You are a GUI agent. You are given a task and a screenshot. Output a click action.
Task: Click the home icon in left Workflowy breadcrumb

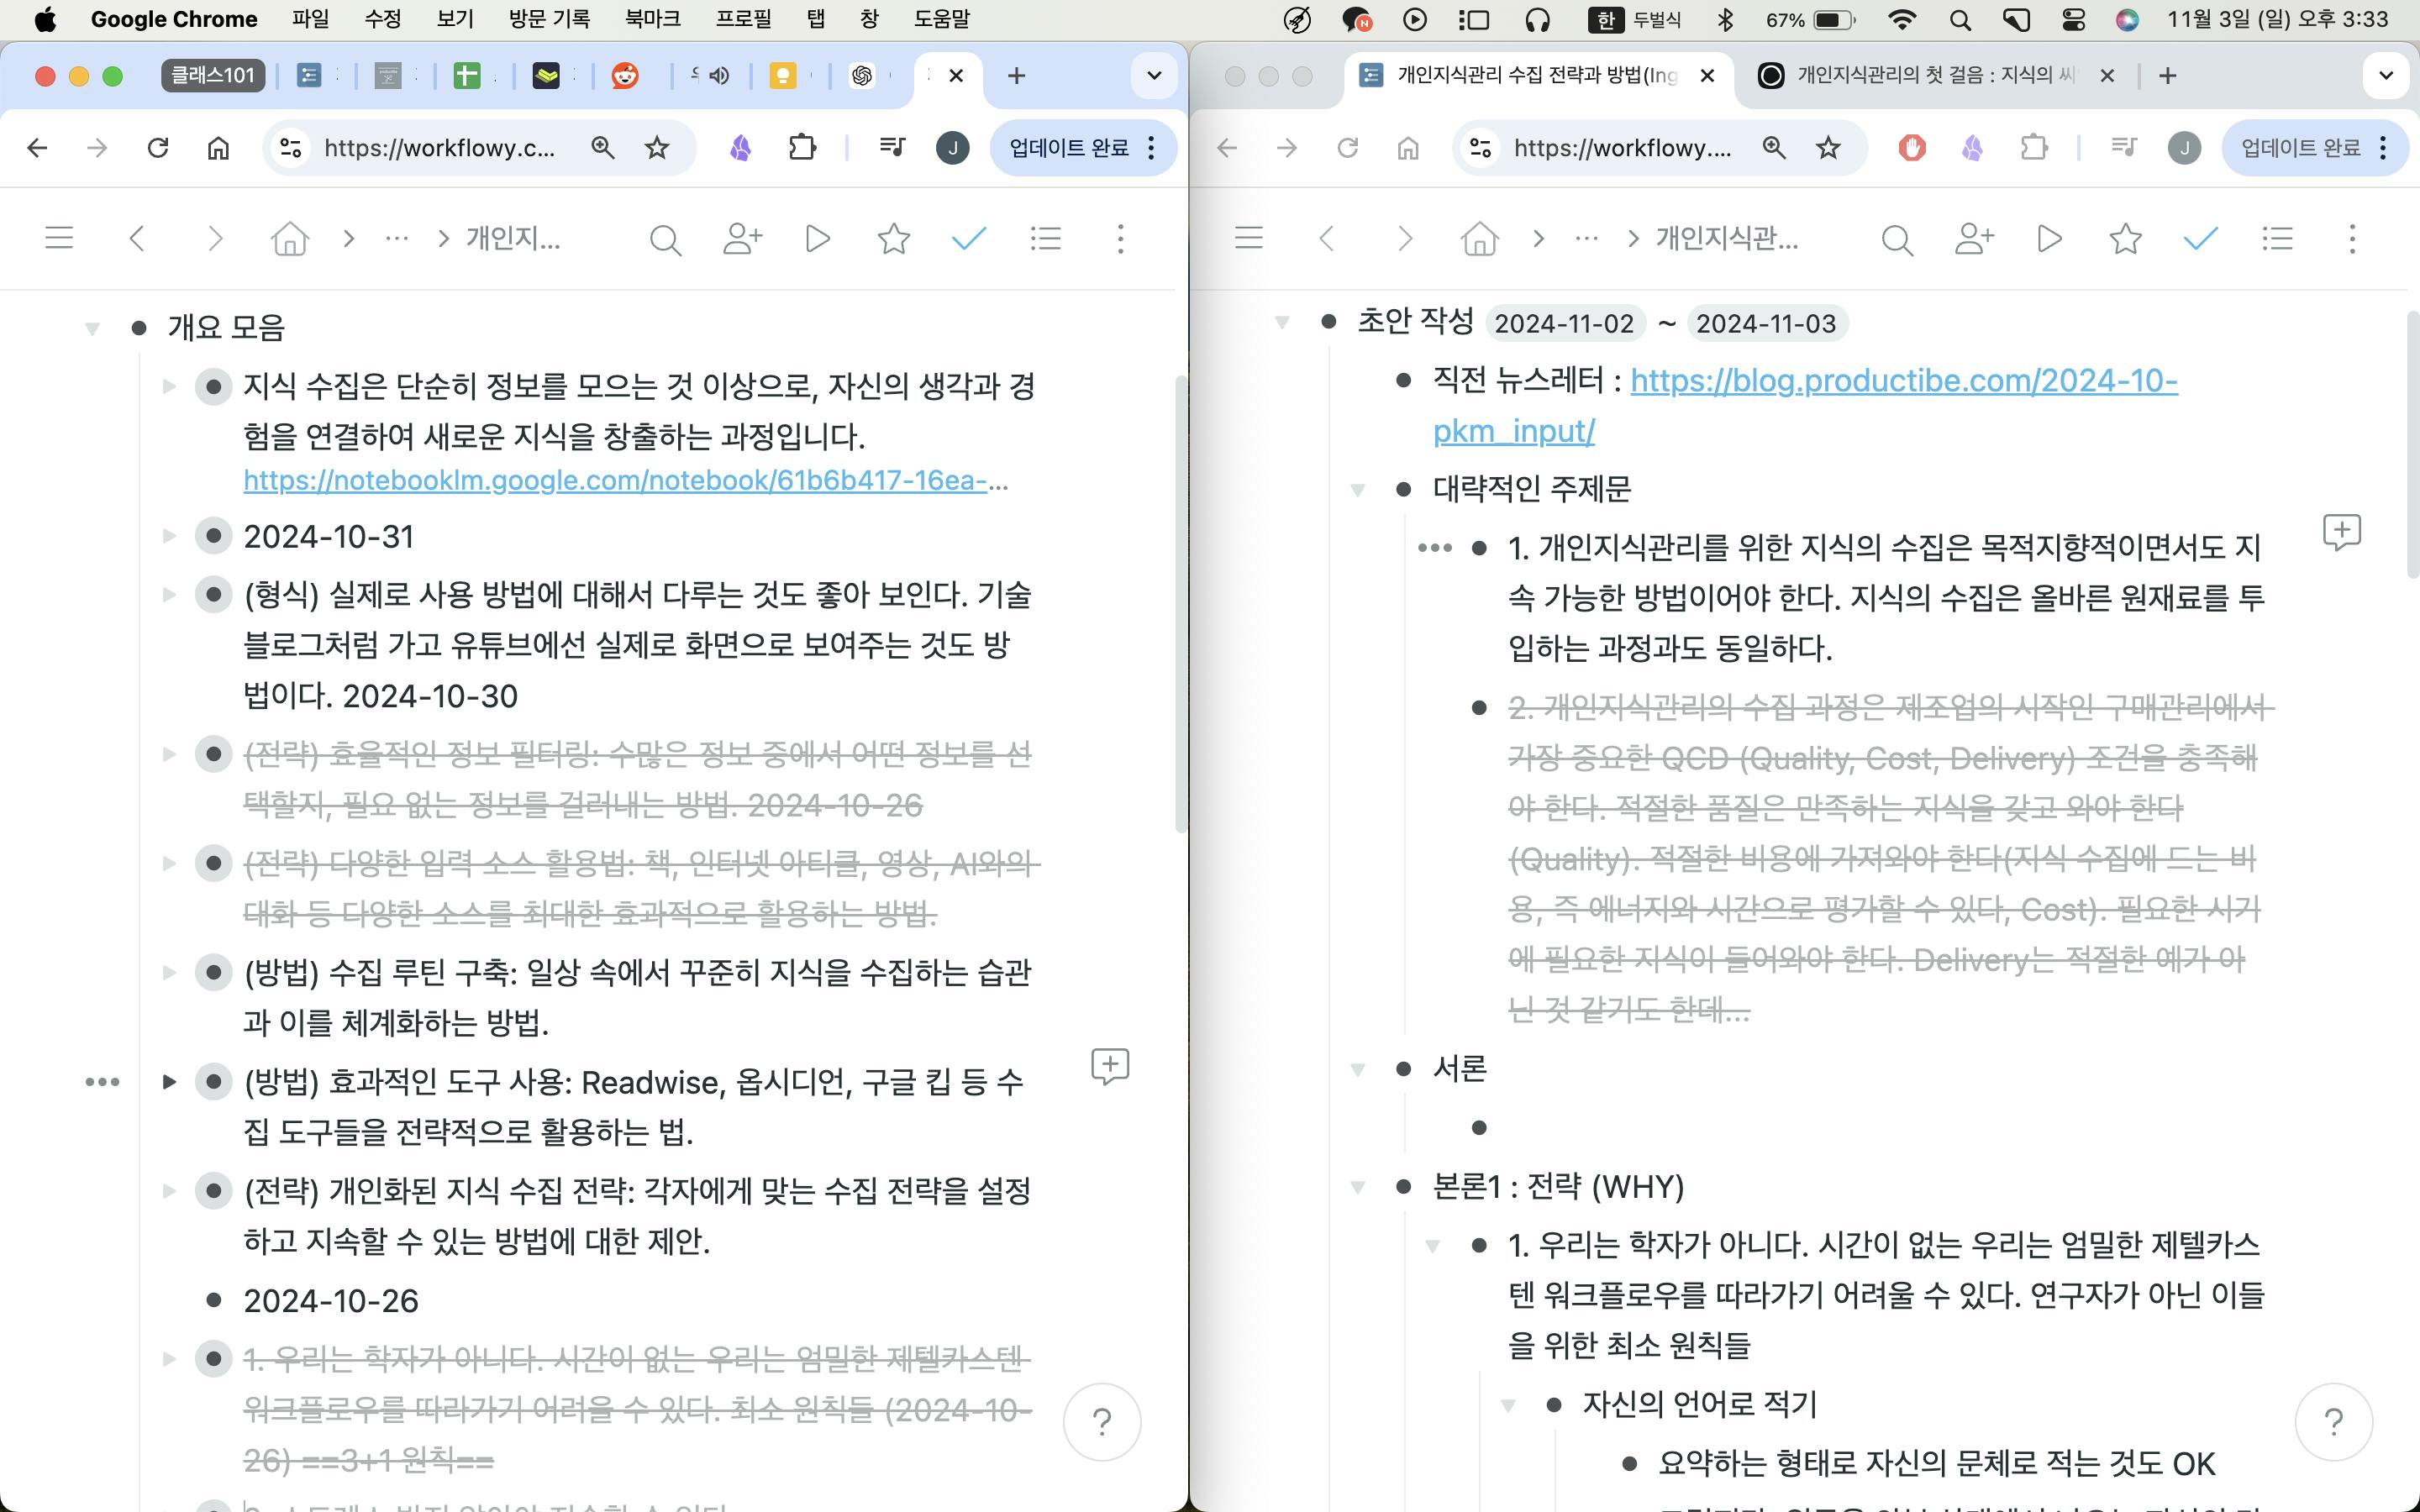click(290, 239)
